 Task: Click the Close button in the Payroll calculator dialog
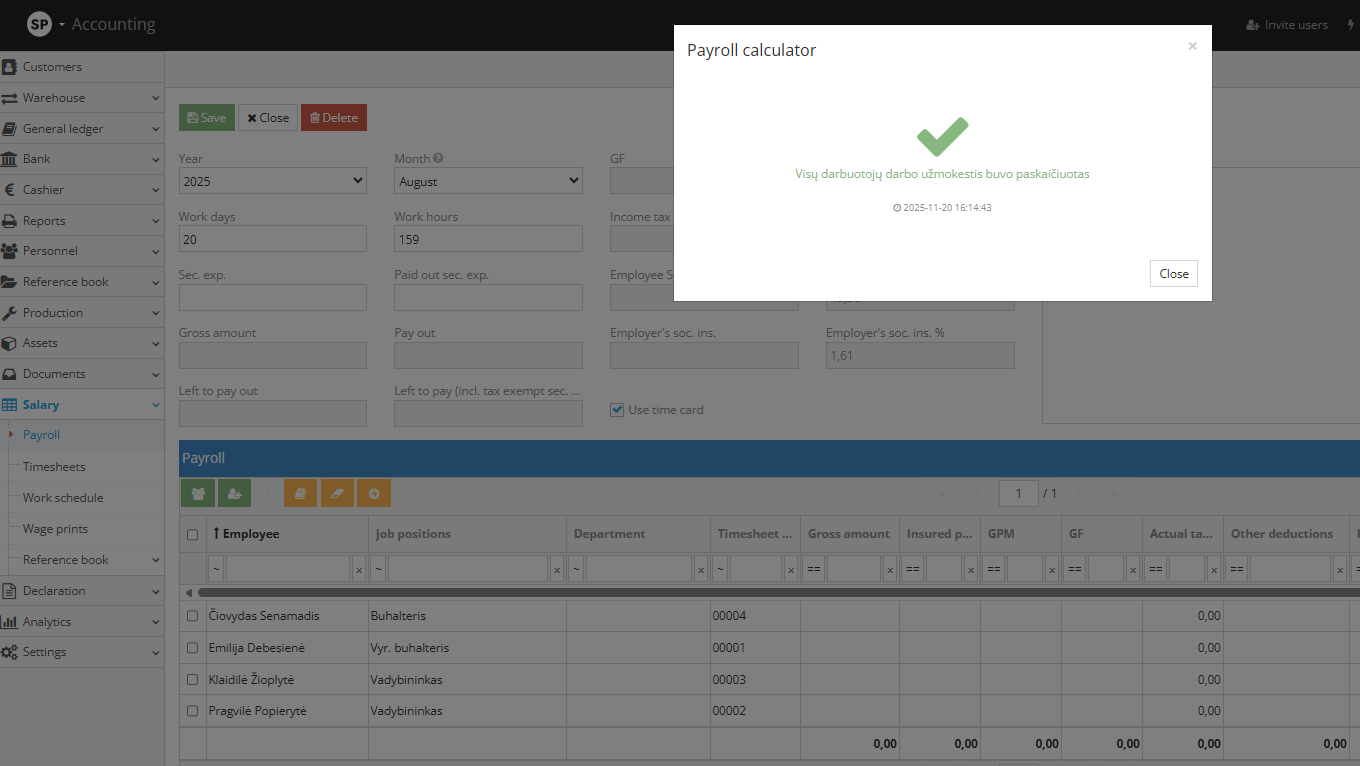(x=1173, y=273)
